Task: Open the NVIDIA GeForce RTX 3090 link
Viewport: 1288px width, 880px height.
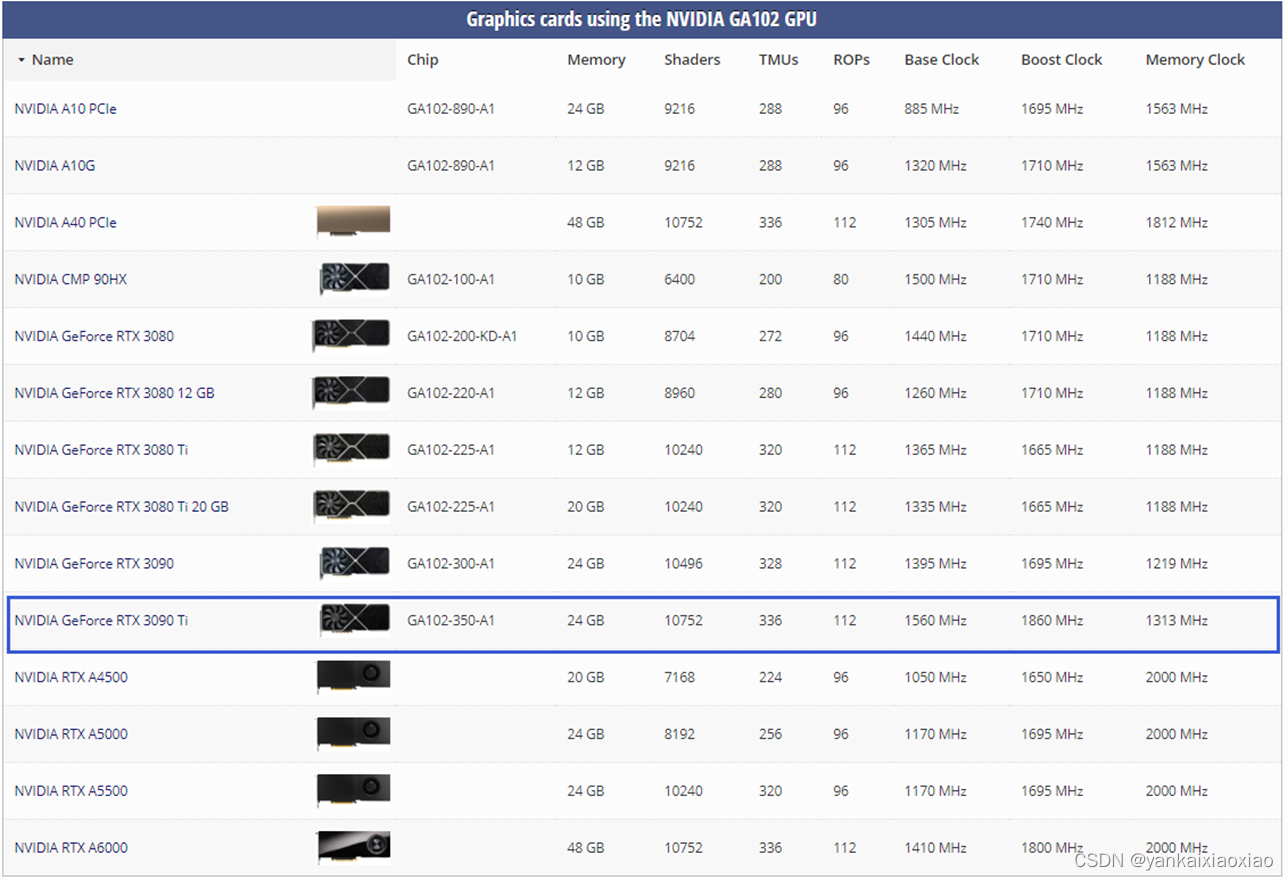Action: click(x=94, y=565)
